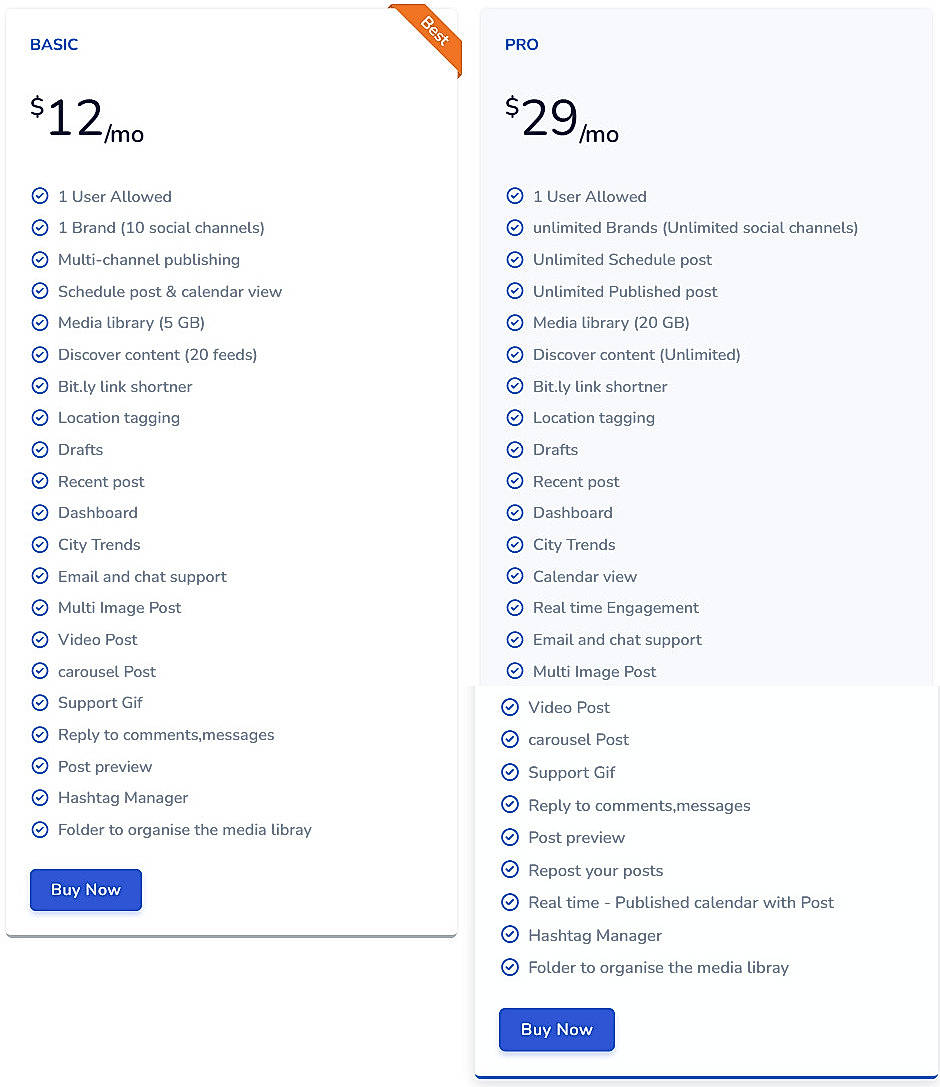This screenshot has width=940, height=1087.
Task: Click Unlimited Published post feature text
Action: (625, 292)
